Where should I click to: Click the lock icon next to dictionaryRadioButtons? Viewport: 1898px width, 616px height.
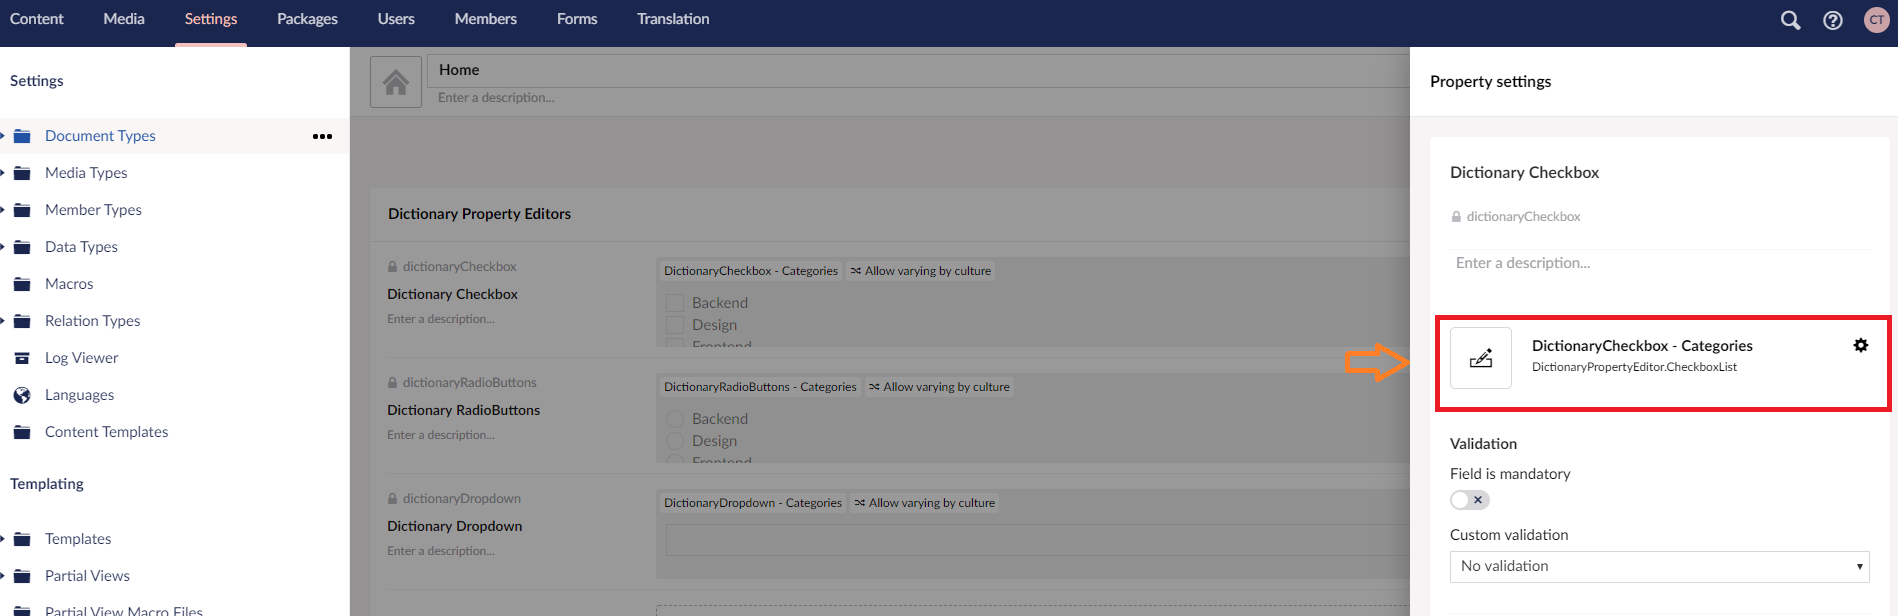pyautogui.click(x=393, y=383)
